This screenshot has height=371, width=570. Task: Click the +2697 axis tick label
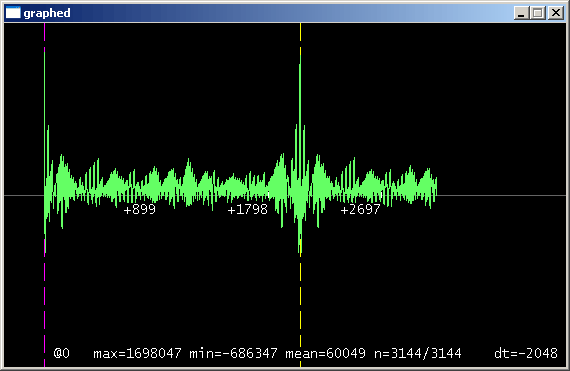(360, 210)
